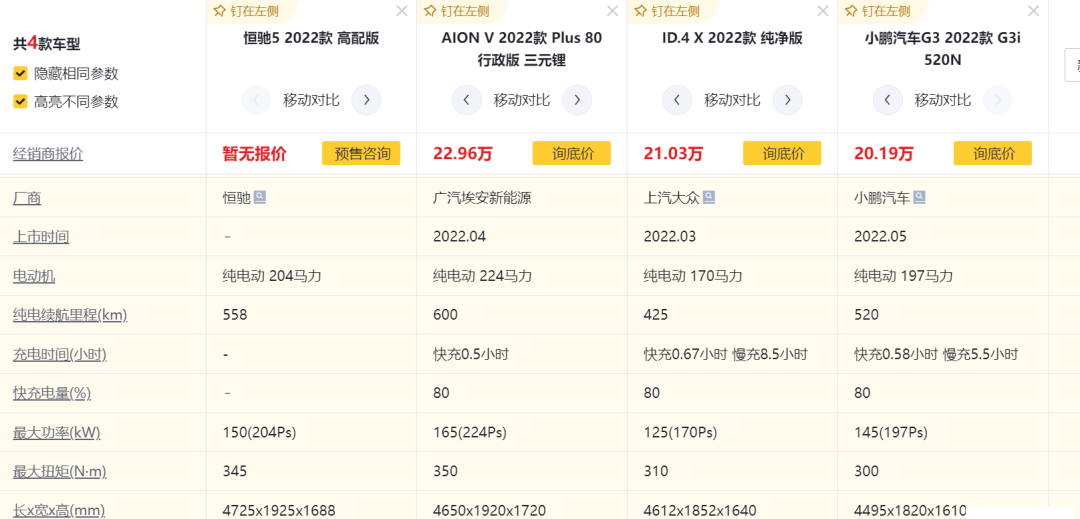Image resolution: width=1080 pixels, height=519 pixels.
Task: Move AION V column right with arrow
Action: coord(577,100)
